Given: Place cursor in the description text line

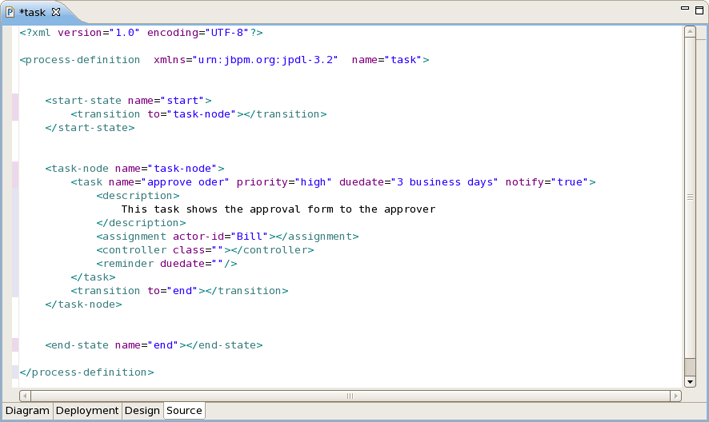Looking at the screenshot, I should [x=278, y=209].
